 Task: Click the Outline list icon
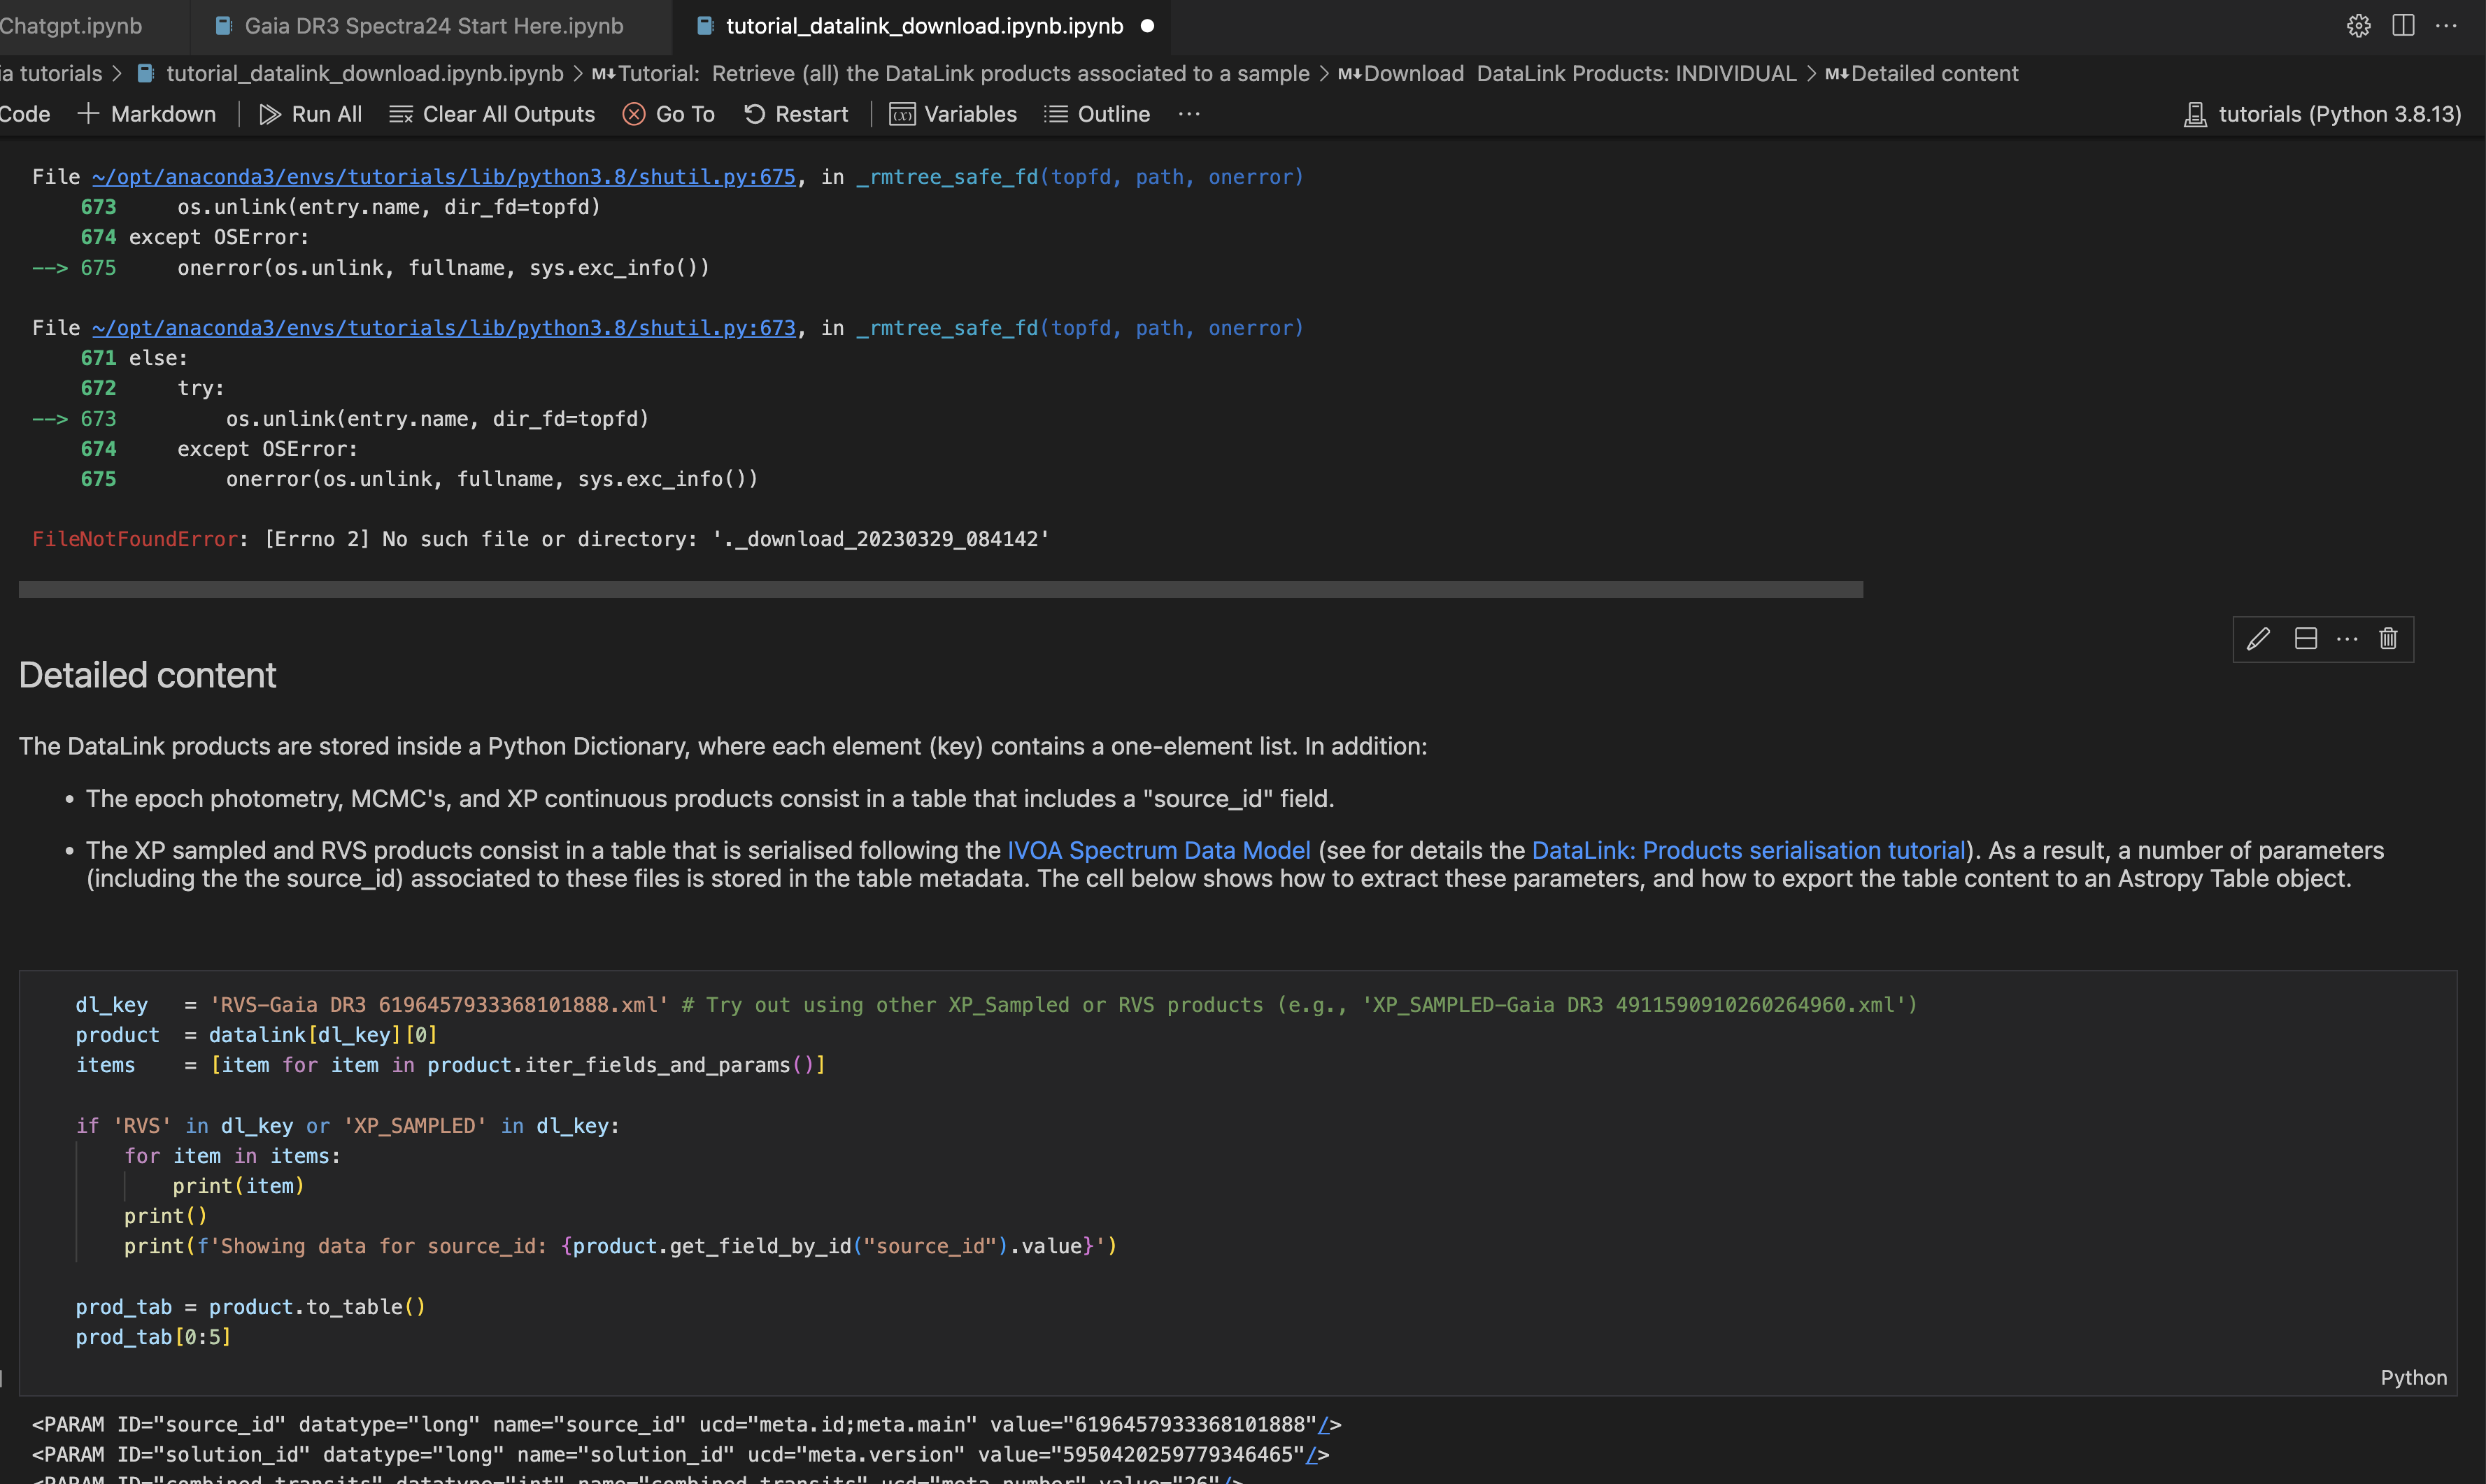[1056, 114]
